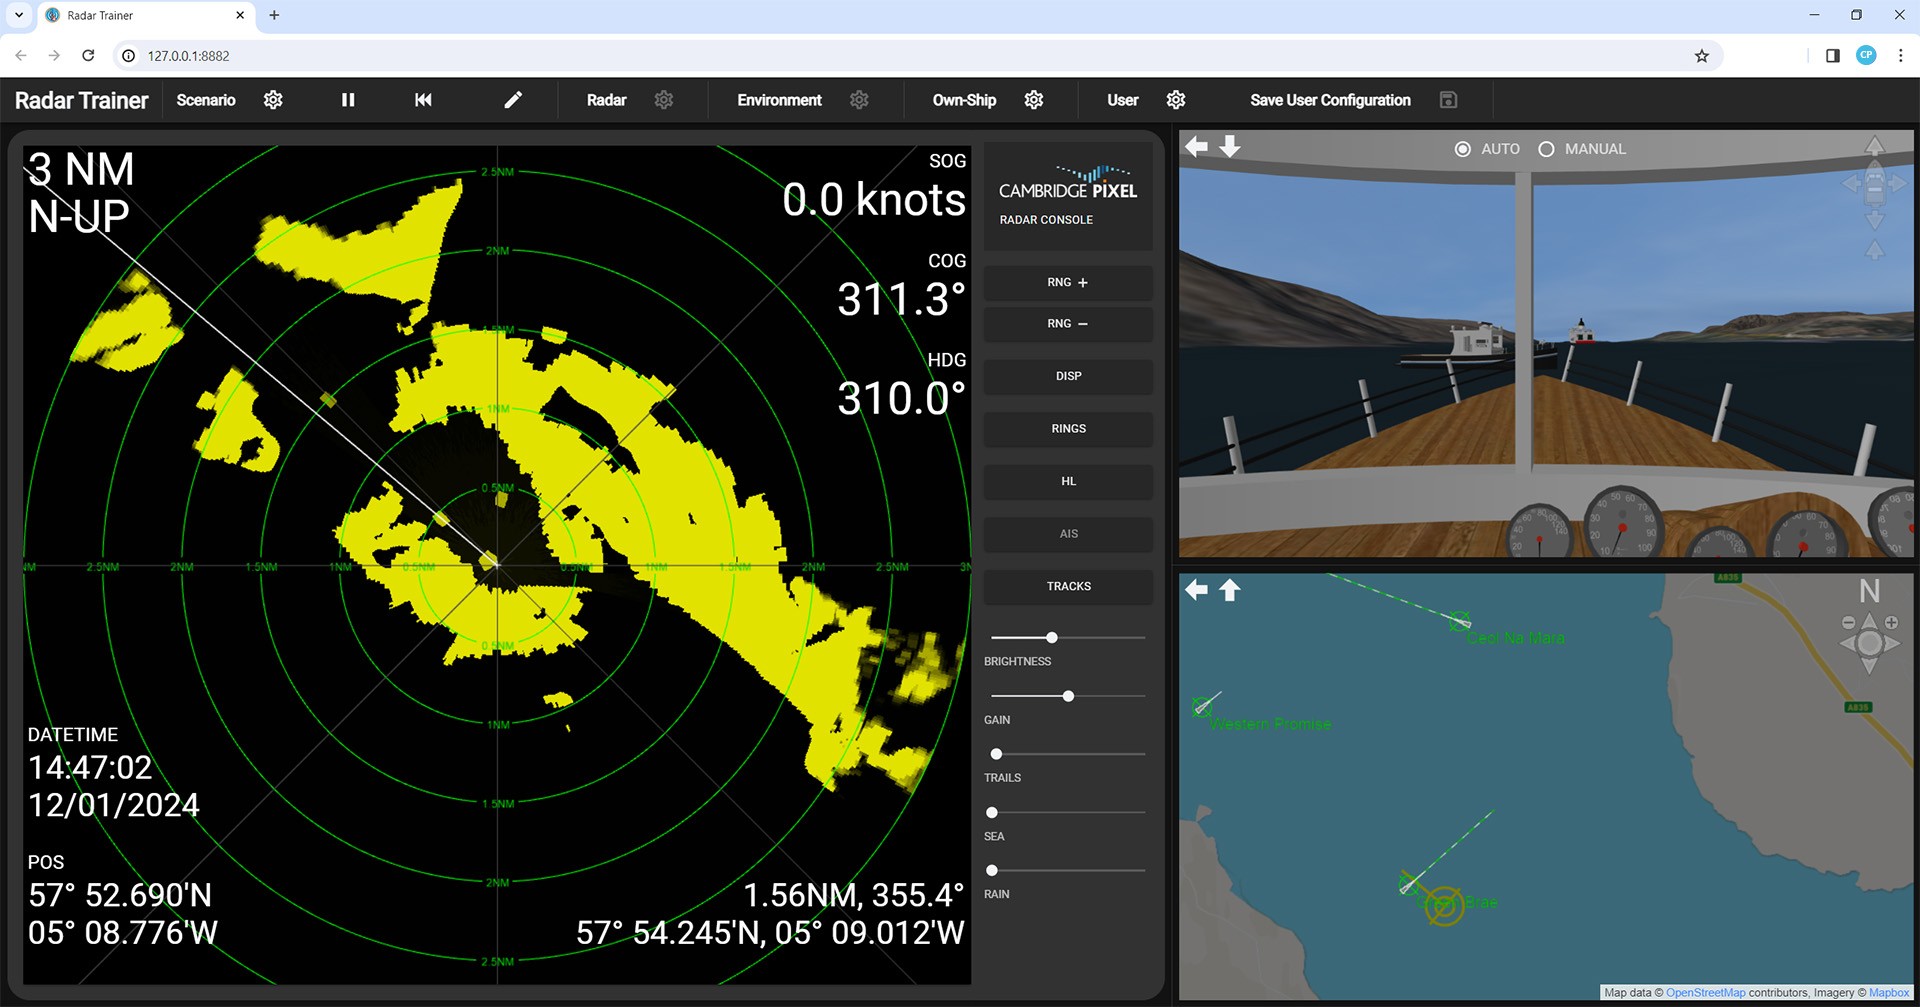This screenshot has height=1007, width=1920.
Task: Restart the scenario from the beginning
Action: (423, 100)
